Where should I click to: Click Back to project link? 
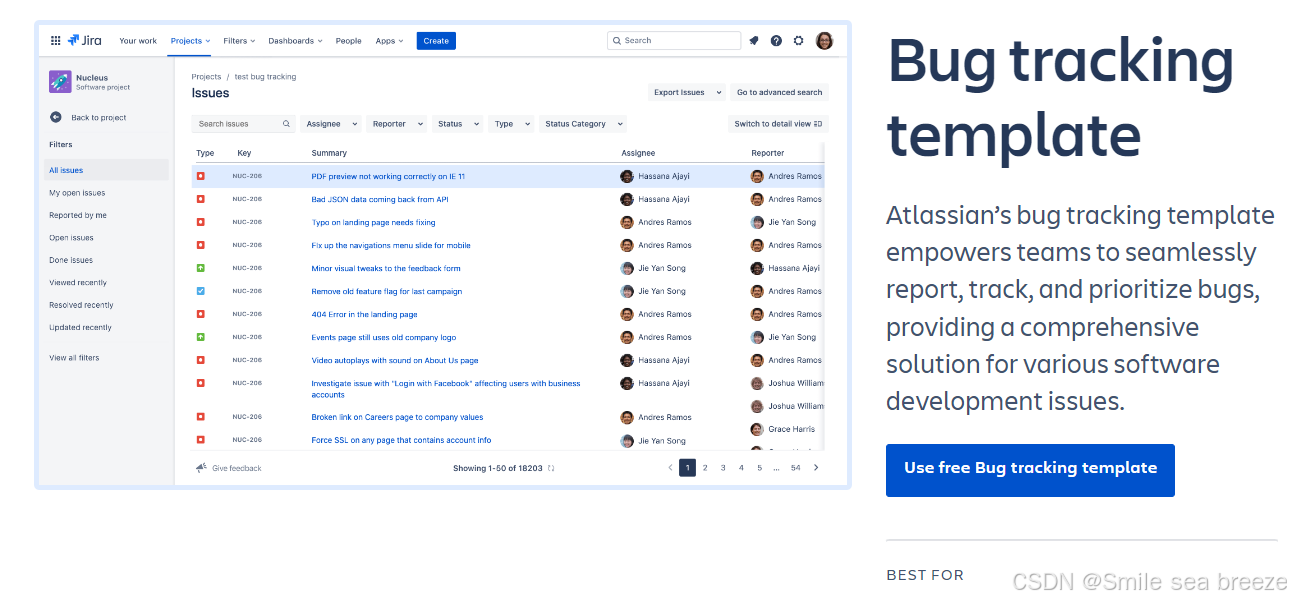(99, 118)
